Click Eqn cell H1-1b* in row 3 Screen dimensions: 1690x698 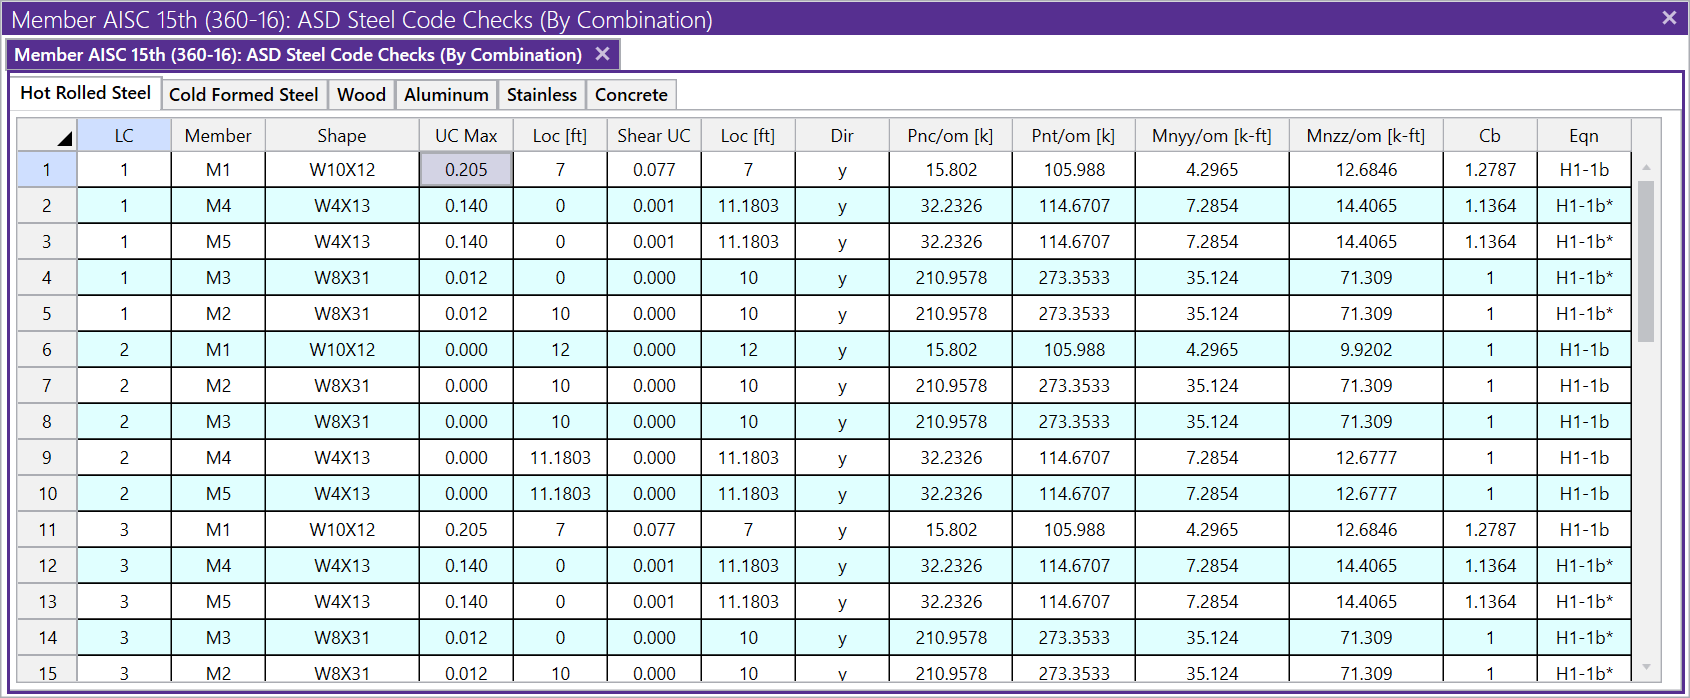click(1584, 242)
